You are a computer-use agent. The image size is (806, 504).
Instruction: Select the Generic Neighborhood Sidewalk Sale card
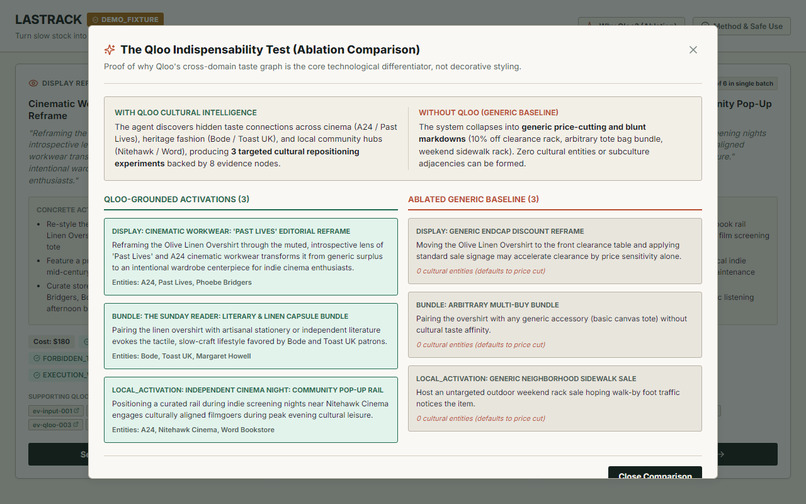point(555,398)
